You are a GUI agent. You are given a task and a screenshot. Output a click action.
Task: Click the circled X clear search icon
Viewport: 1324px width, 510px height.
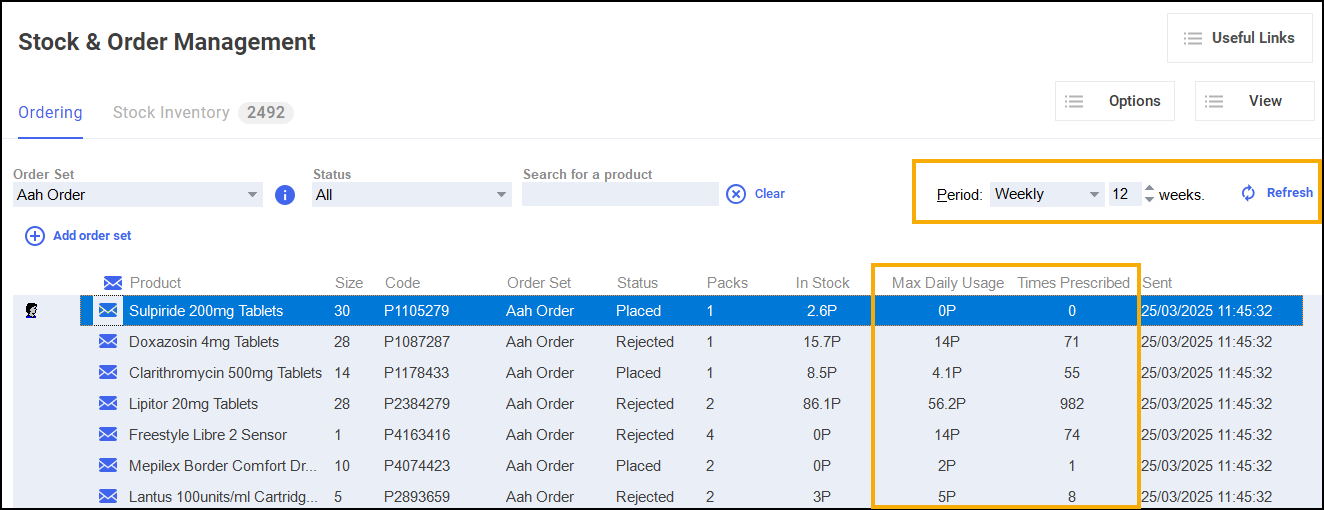(736, 194)
